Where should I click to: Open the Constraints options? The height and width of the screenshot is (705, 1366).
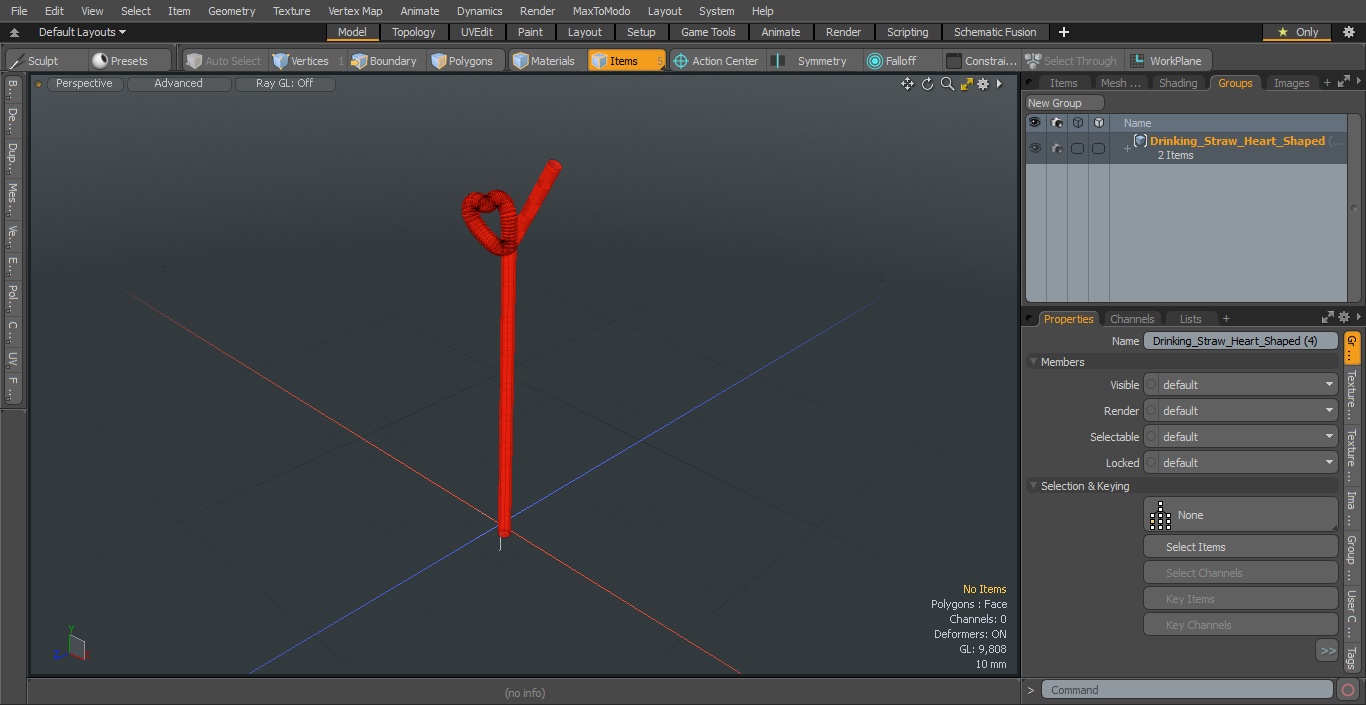point(982,61)
